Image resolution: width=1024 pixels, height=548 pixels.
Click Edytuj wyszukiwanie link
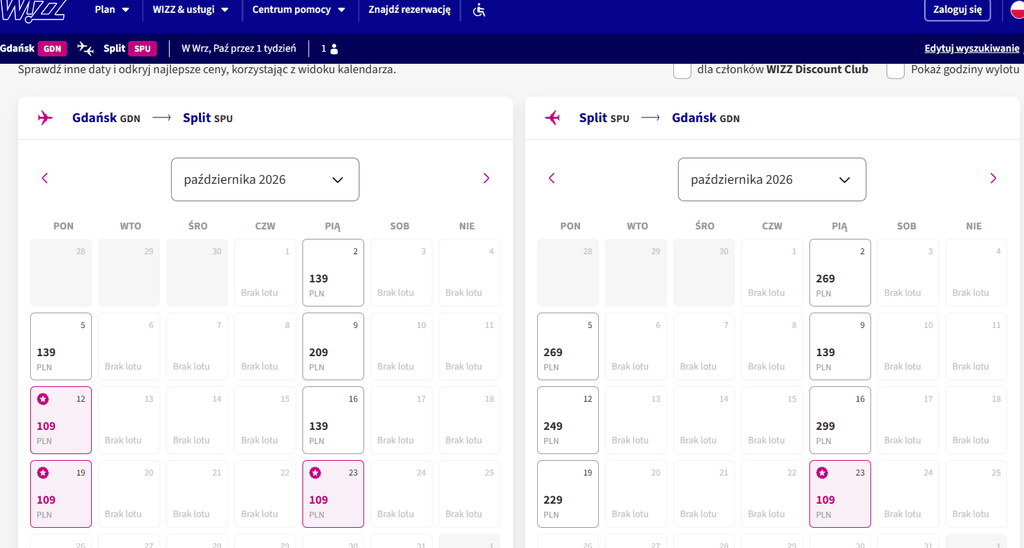[x=972, y=48]
